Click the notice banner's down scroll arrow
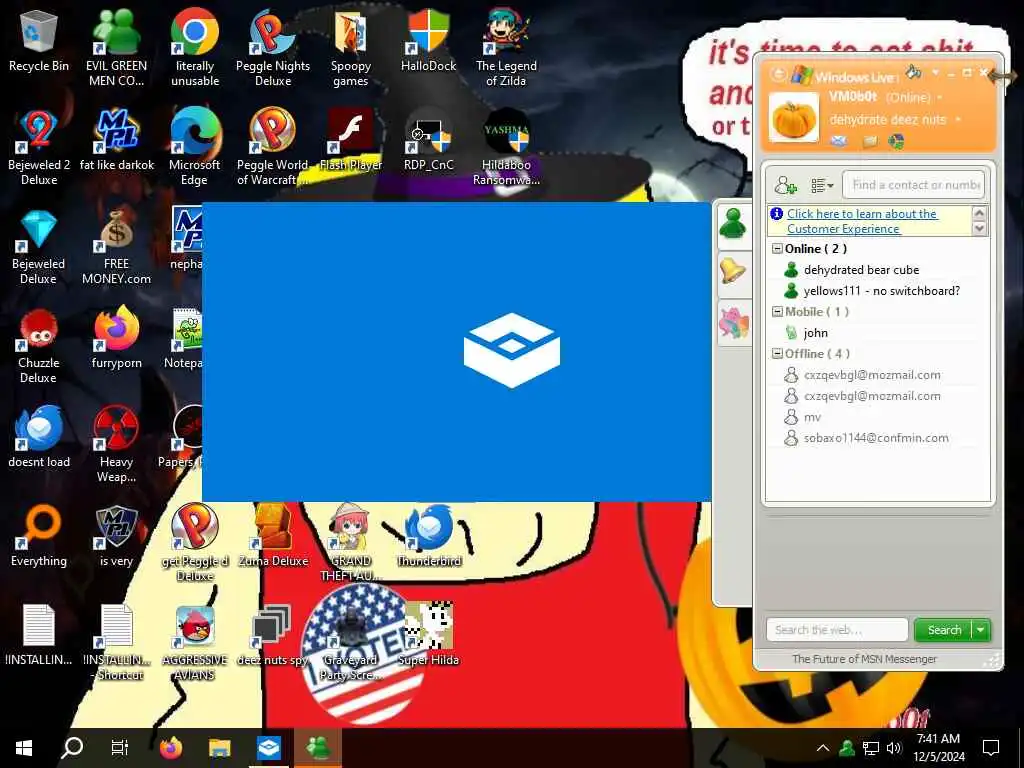 coord(979,229)
